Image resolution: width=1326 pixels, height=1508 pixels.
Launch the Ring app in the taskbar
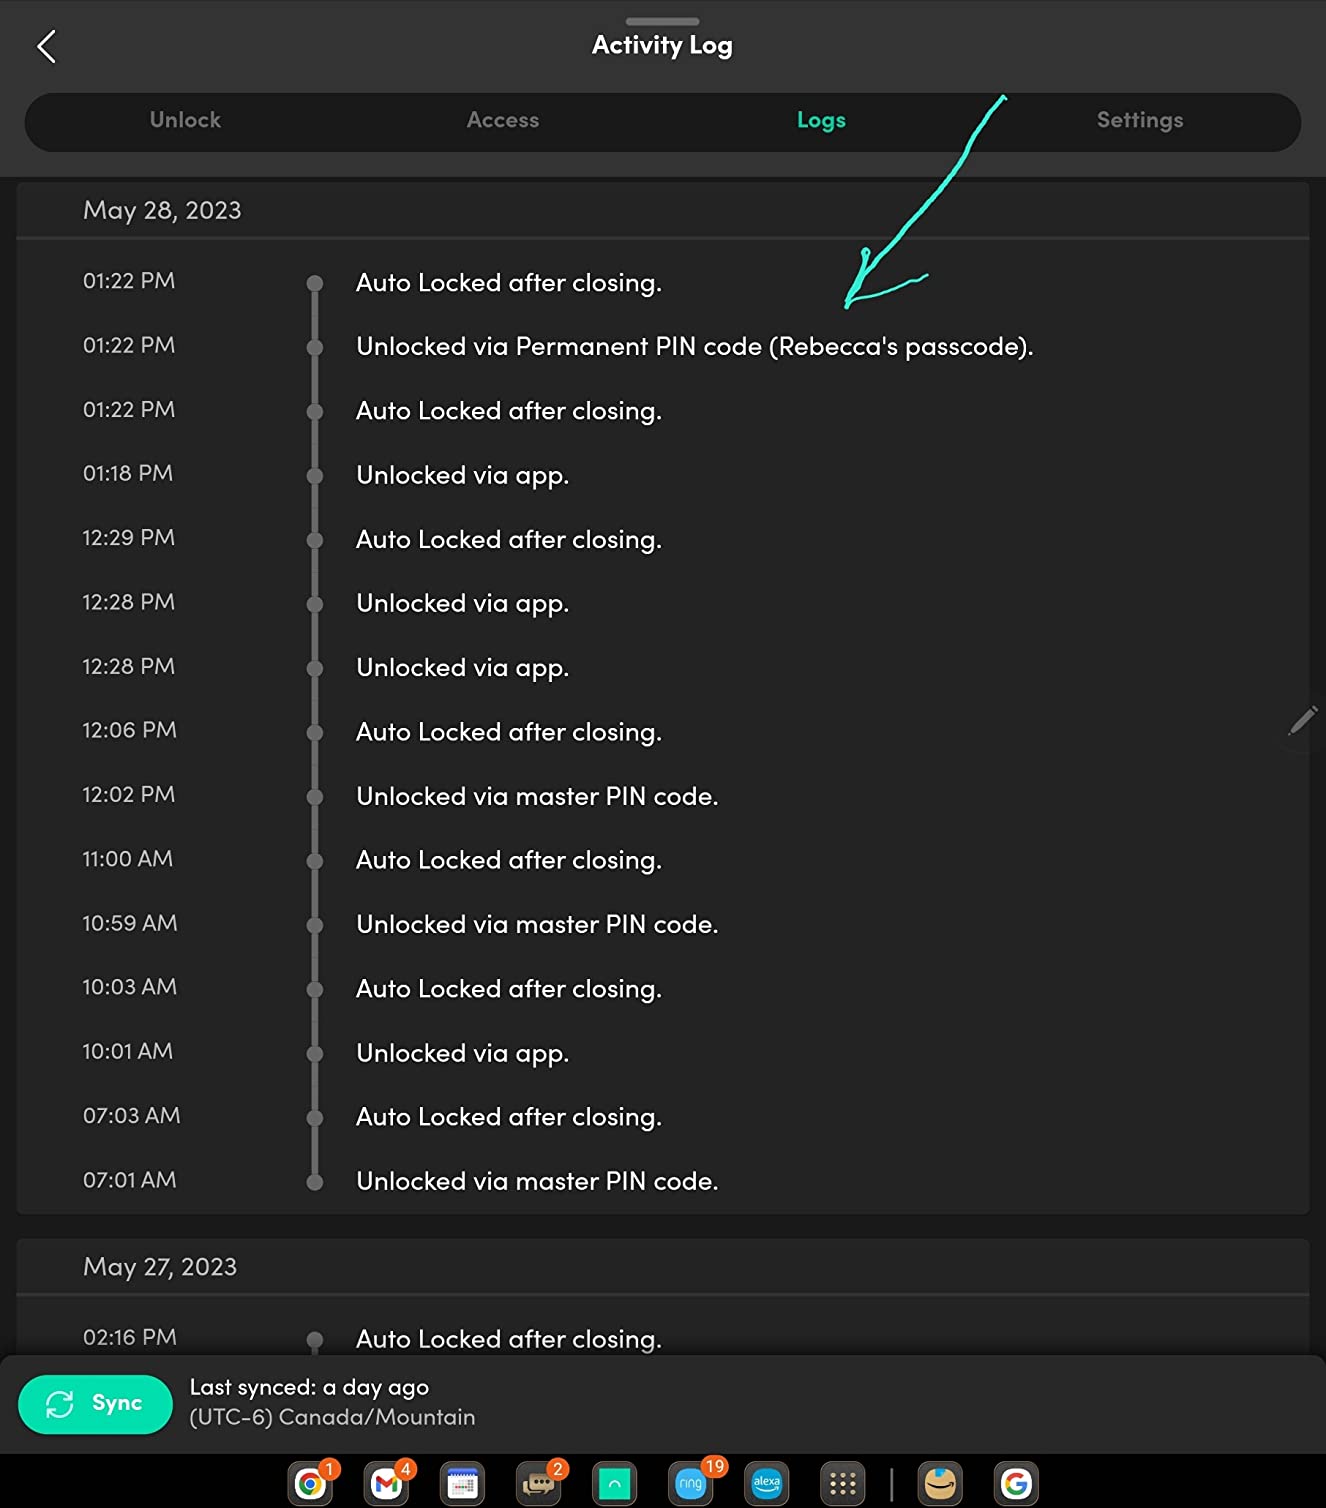click(691, 1483)
